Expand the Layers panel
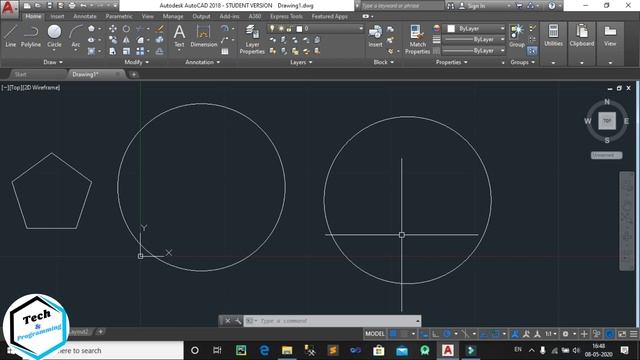Screen dimensions: 640x360 [x=301, y=62]
